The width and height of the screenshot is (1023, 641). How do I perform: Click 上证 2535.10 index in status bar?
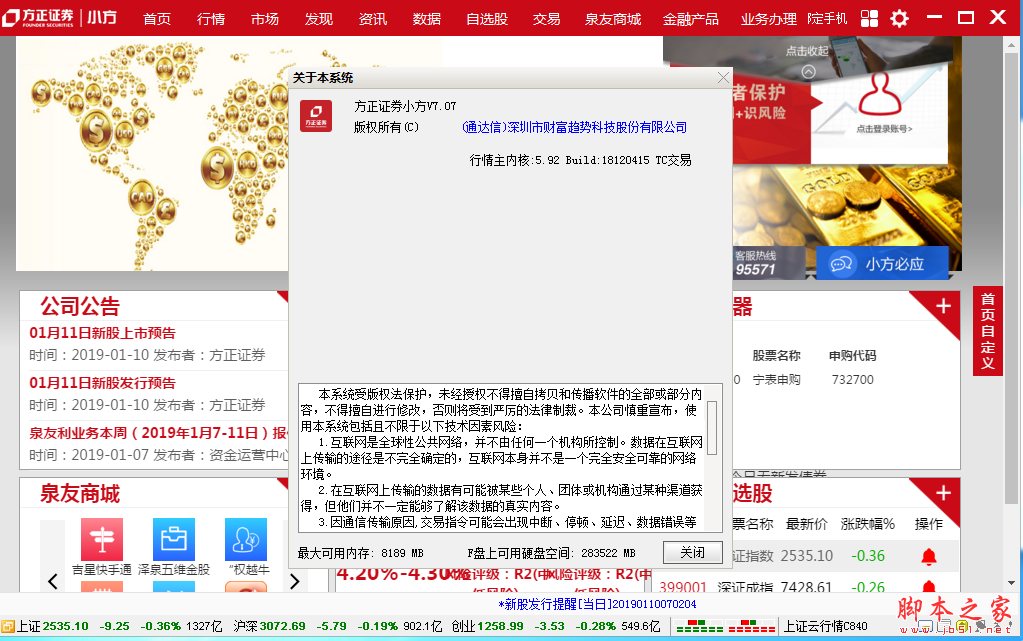coord(53,627)
